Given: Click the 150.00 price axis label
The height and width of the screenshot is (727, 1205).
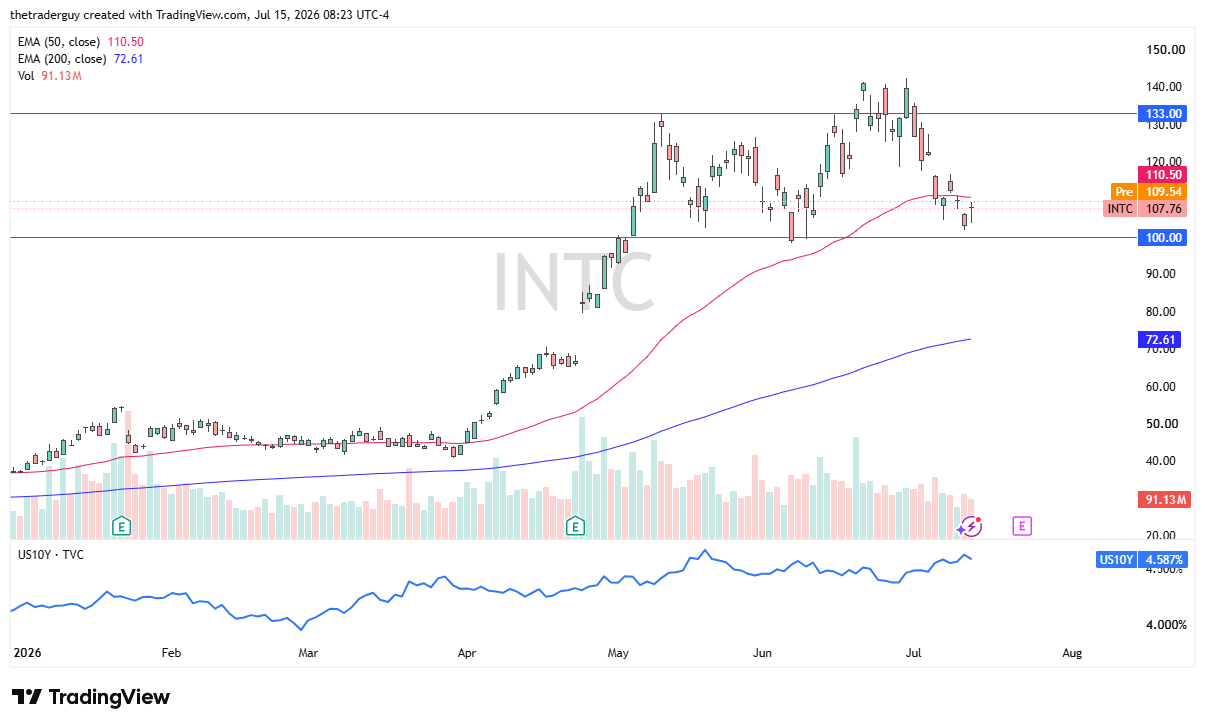Looking at the screenshot, I should pyautogui.click(x=1164, y=50).
